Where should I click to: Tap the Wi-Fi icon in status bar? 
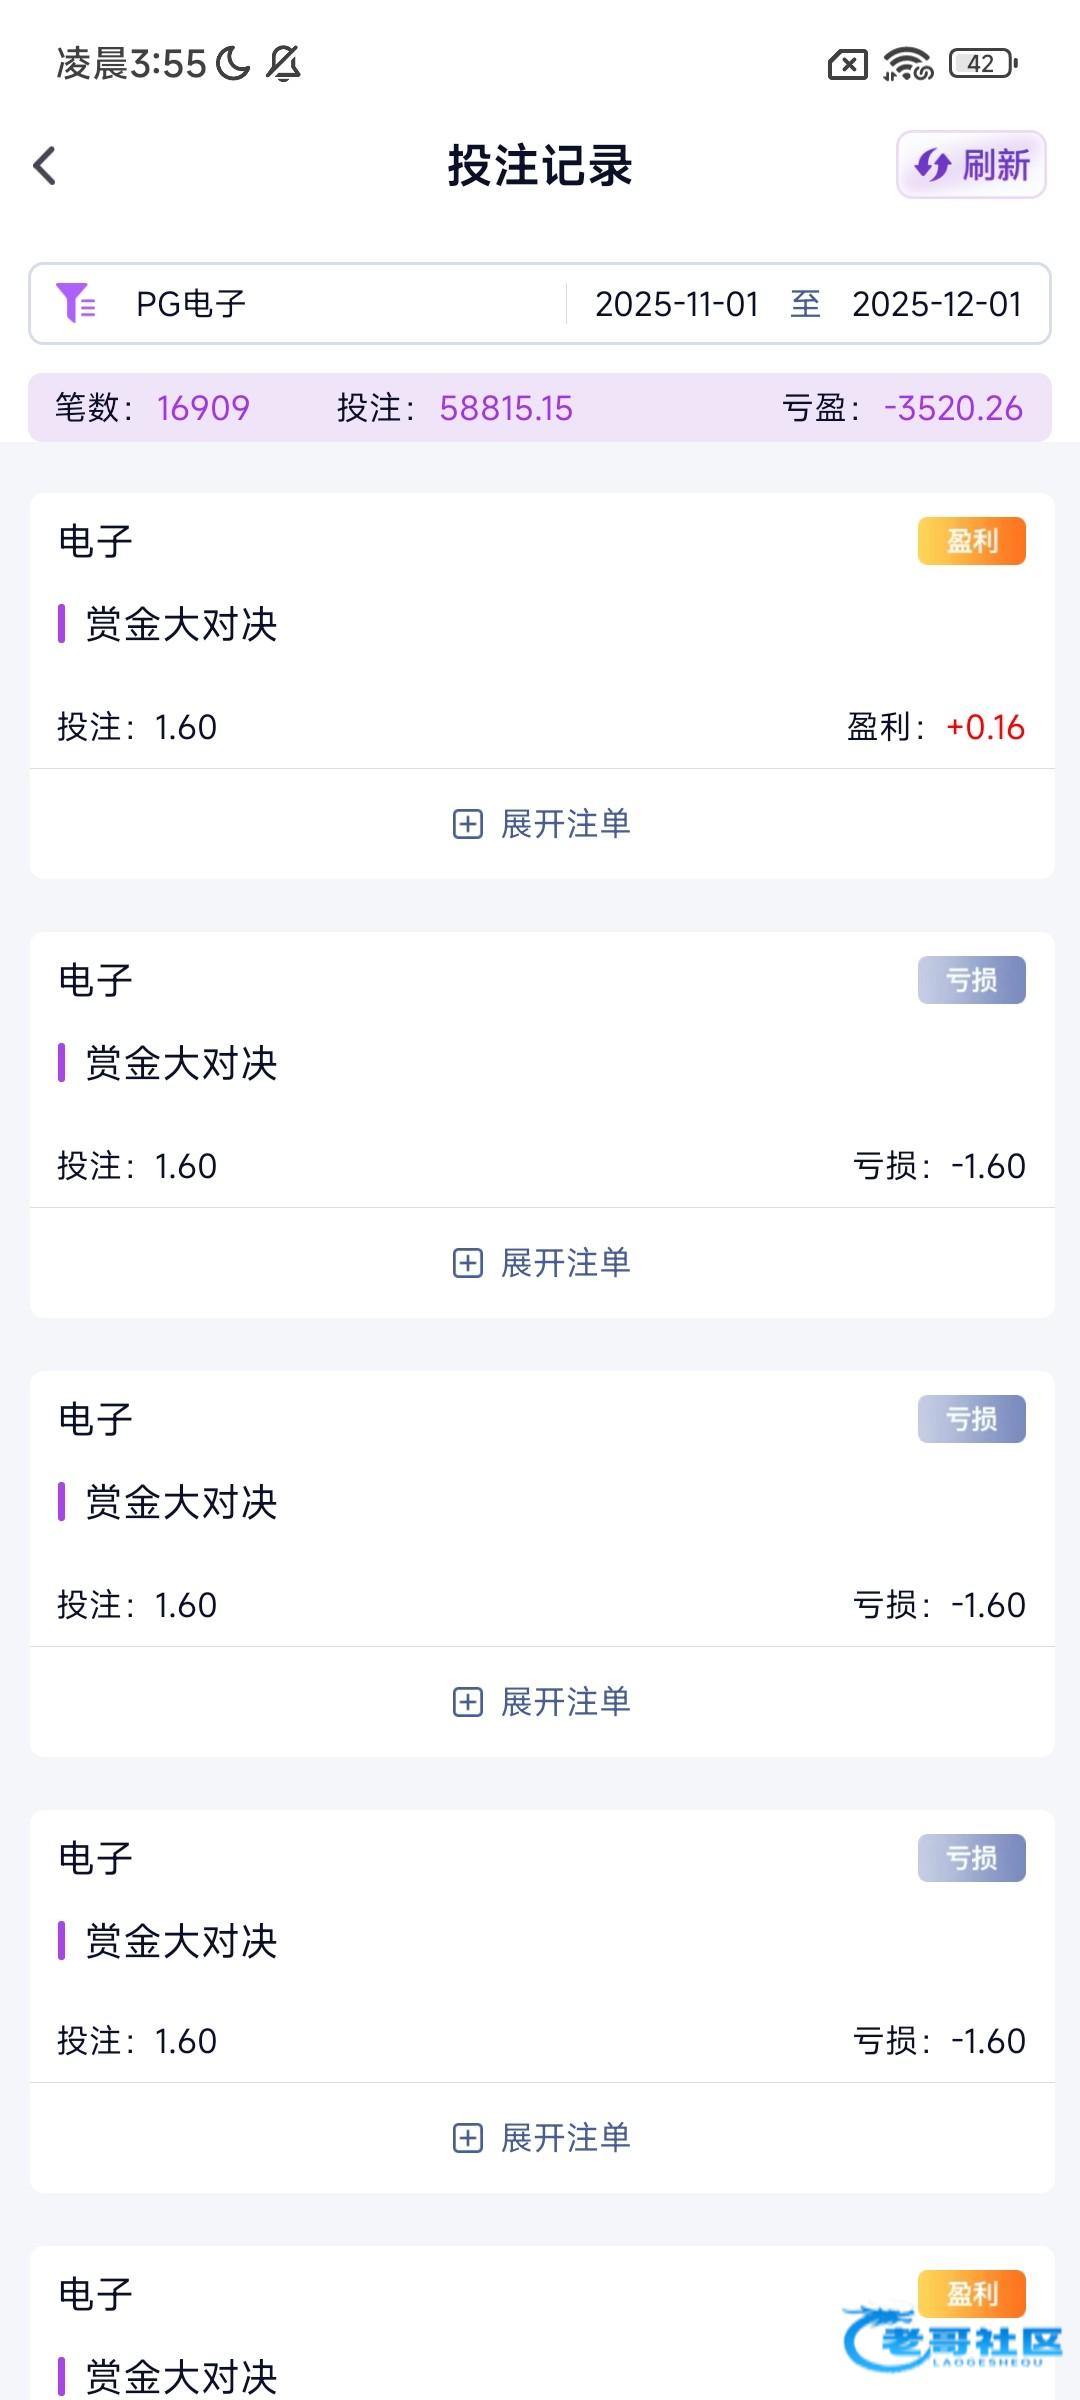coord(907,64)
